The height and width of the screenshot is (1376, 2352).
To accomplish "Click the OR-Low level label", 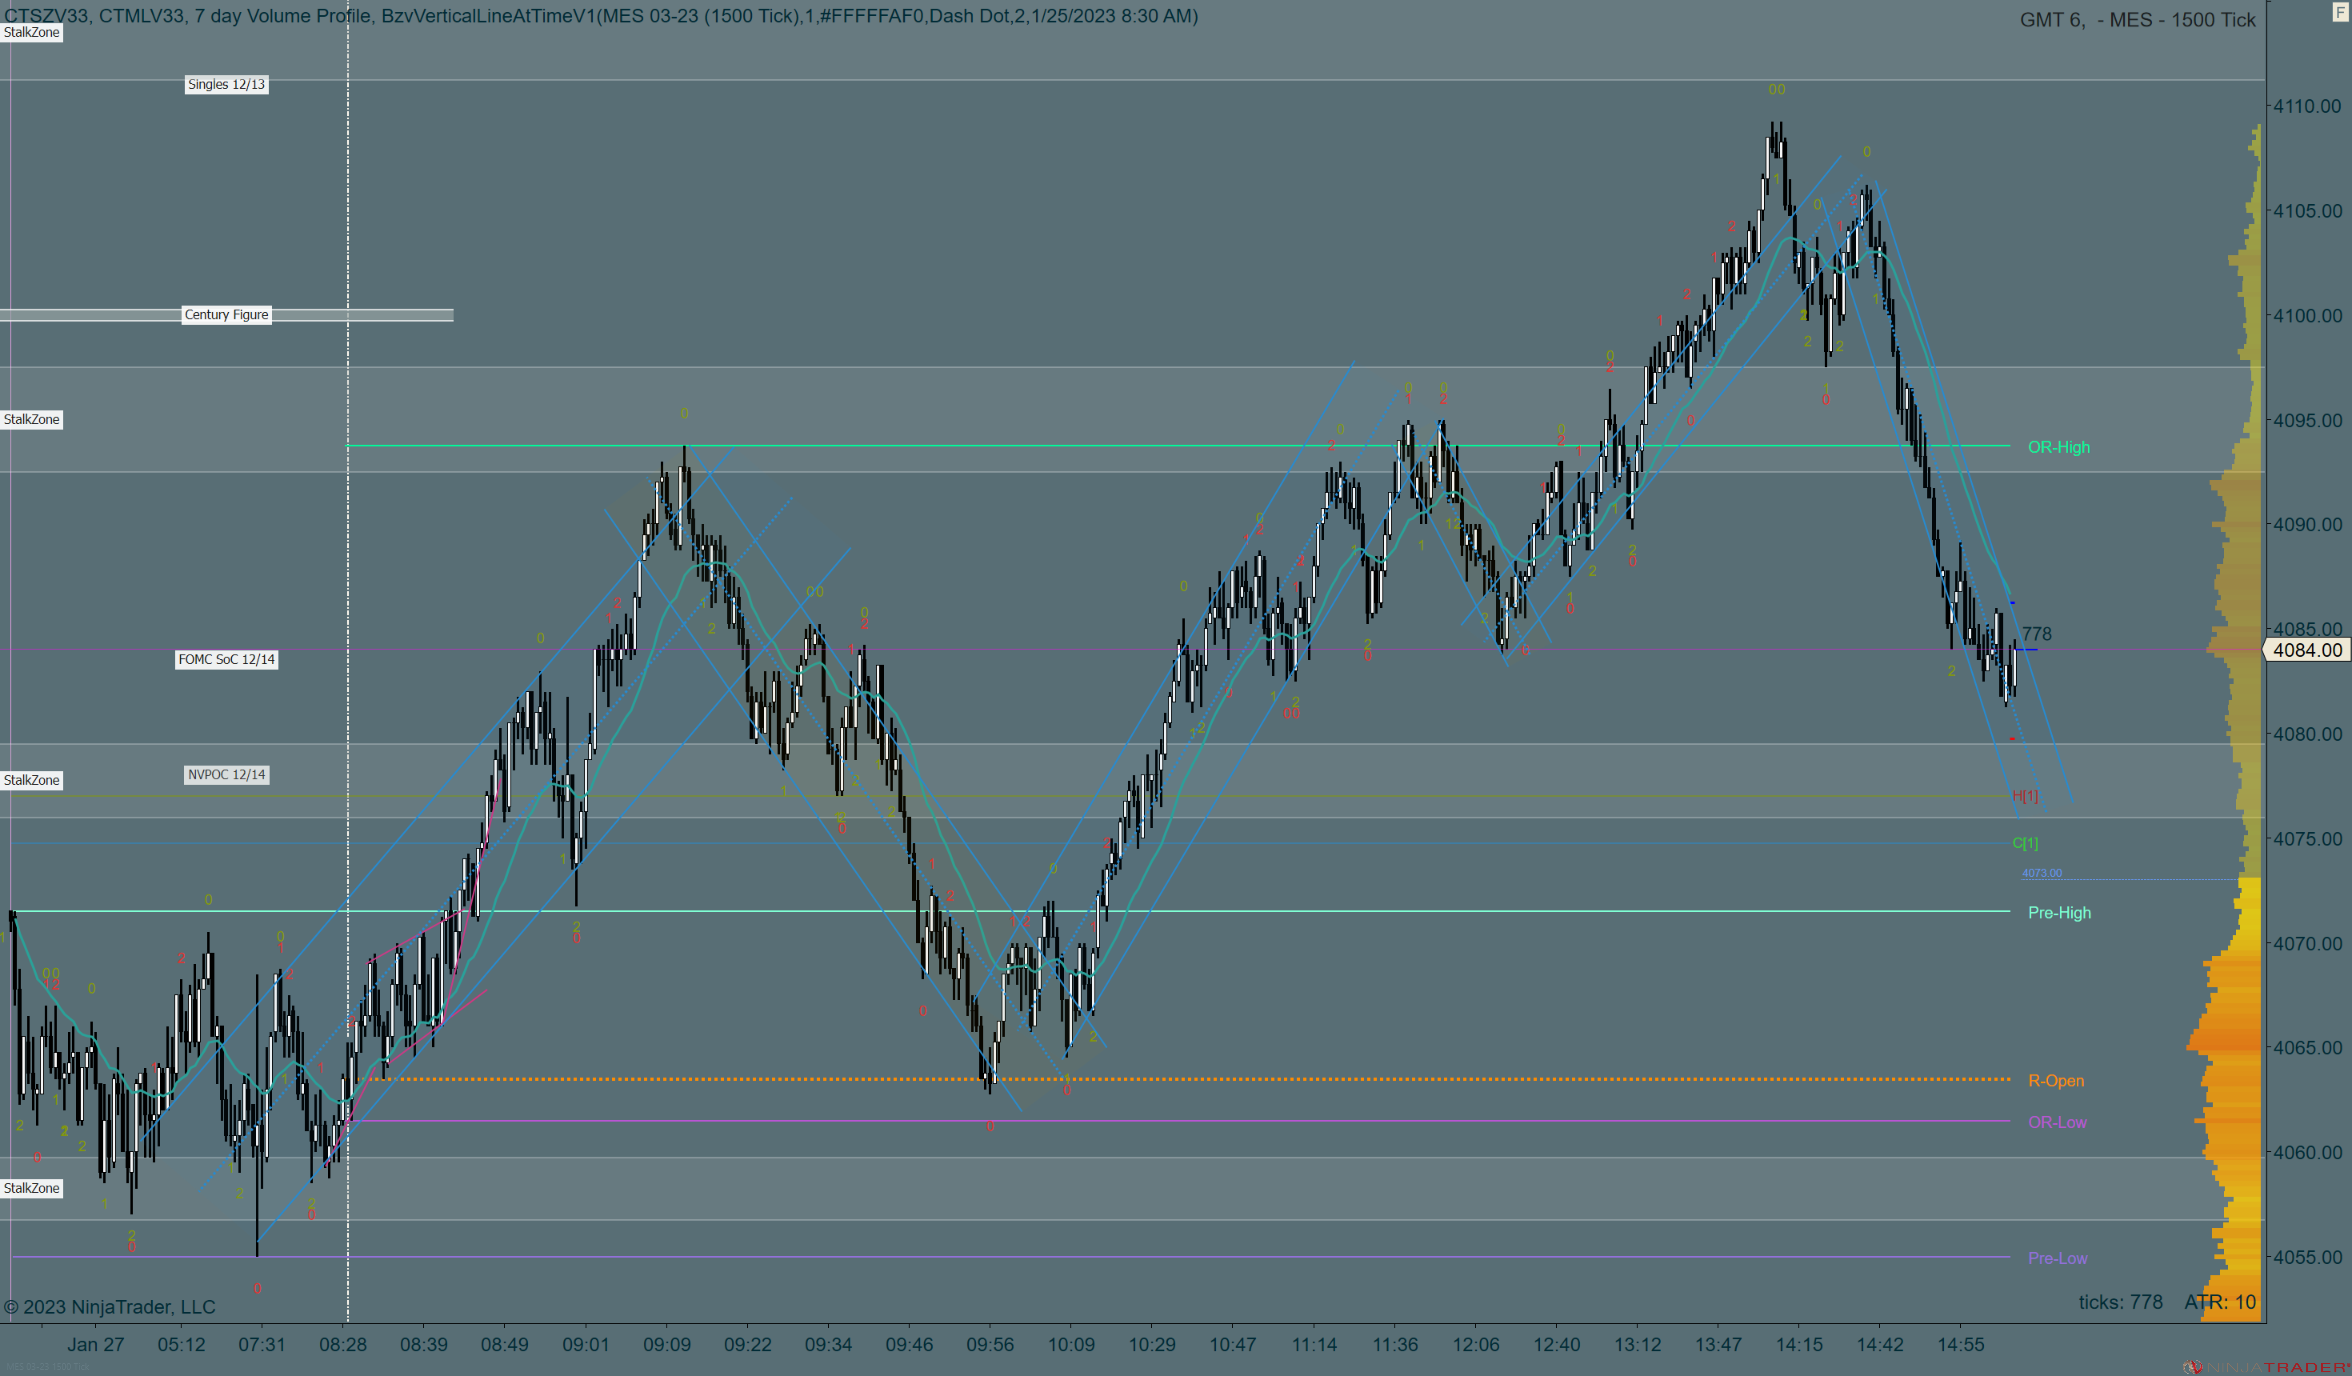I will pos(2057,1122).
